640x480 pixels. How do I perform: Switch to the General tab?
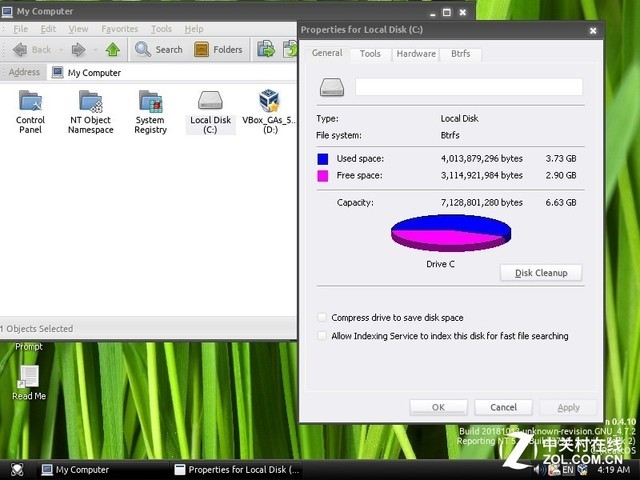coord(327,53)
